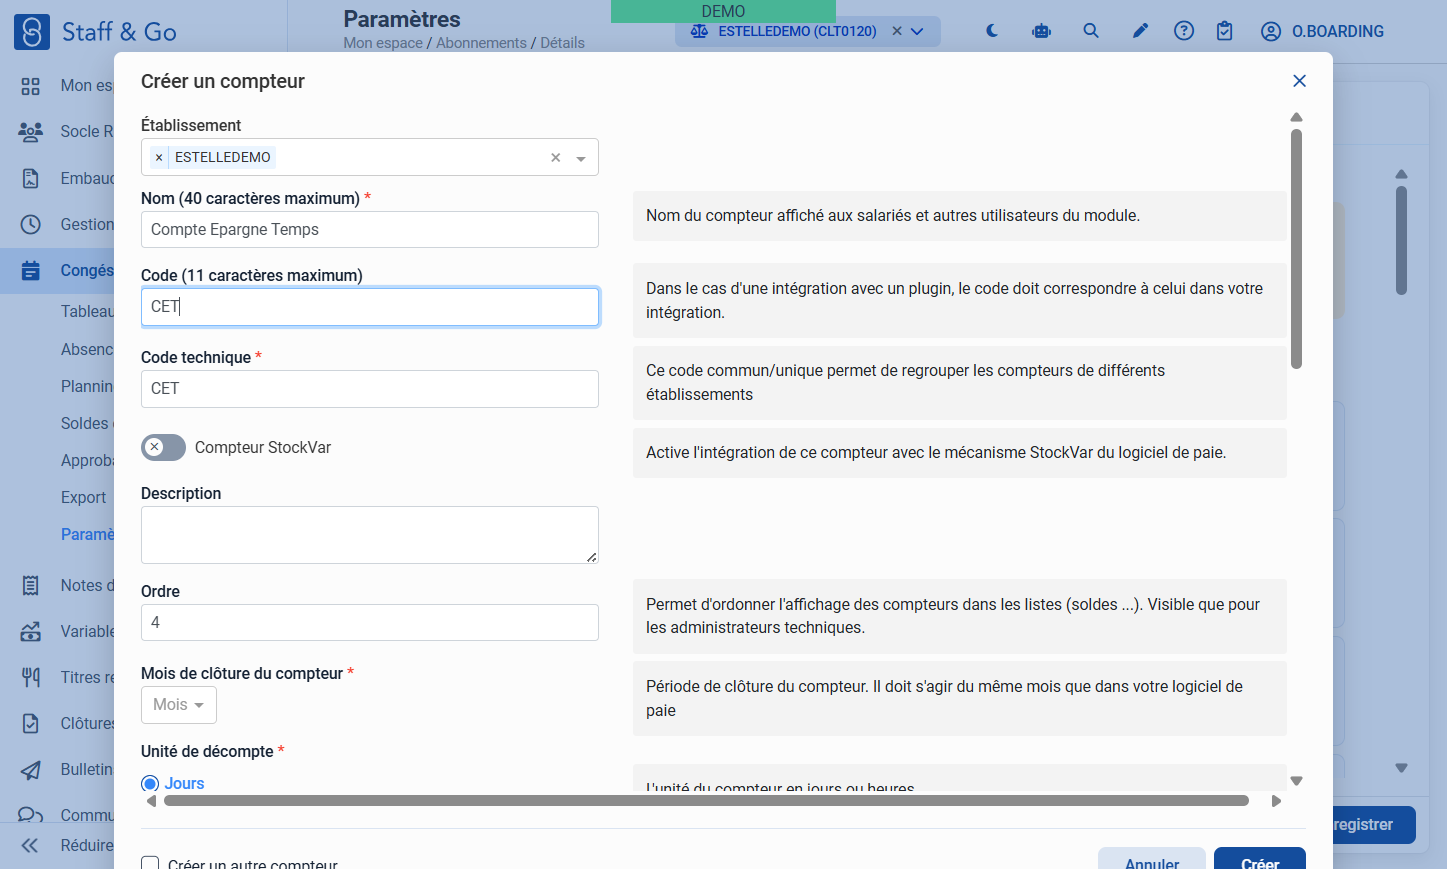Click the scroll-down arrow in dialog
This screenshot has height=869, width=1447.
tap(1296, 781)
